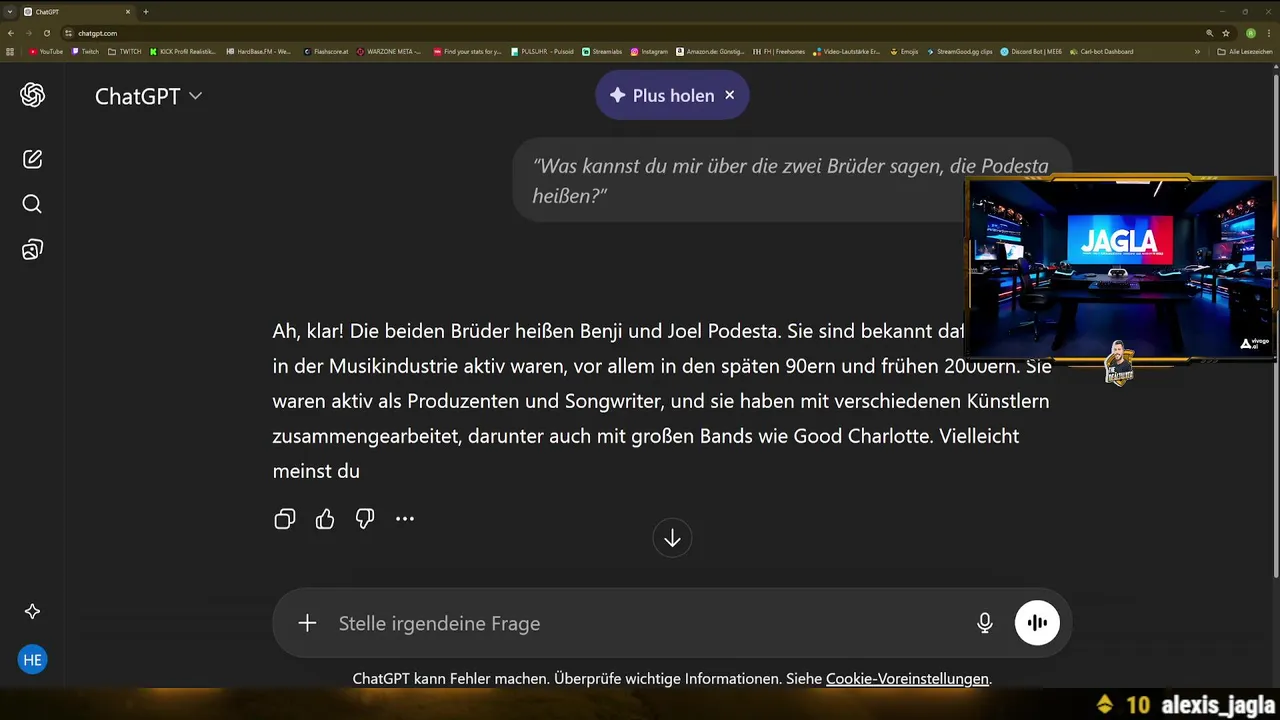View site information icon in address bar
Viewport: 1280px width, 720px height.
(x=68, y=33)
